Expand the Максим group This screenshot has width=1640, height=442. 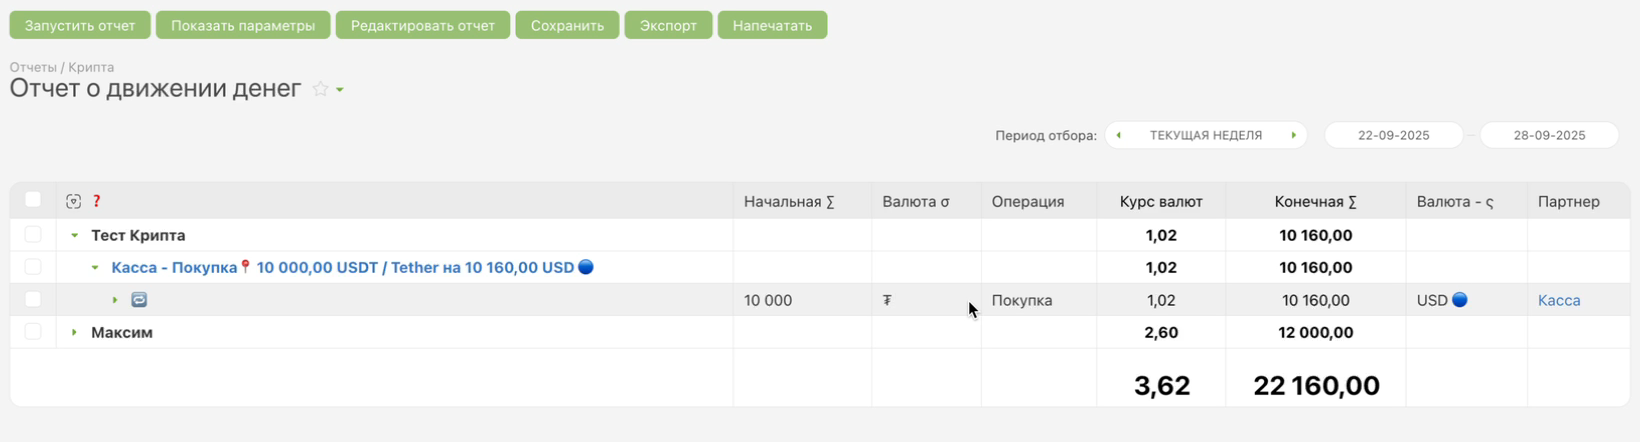tap(74, 332)
